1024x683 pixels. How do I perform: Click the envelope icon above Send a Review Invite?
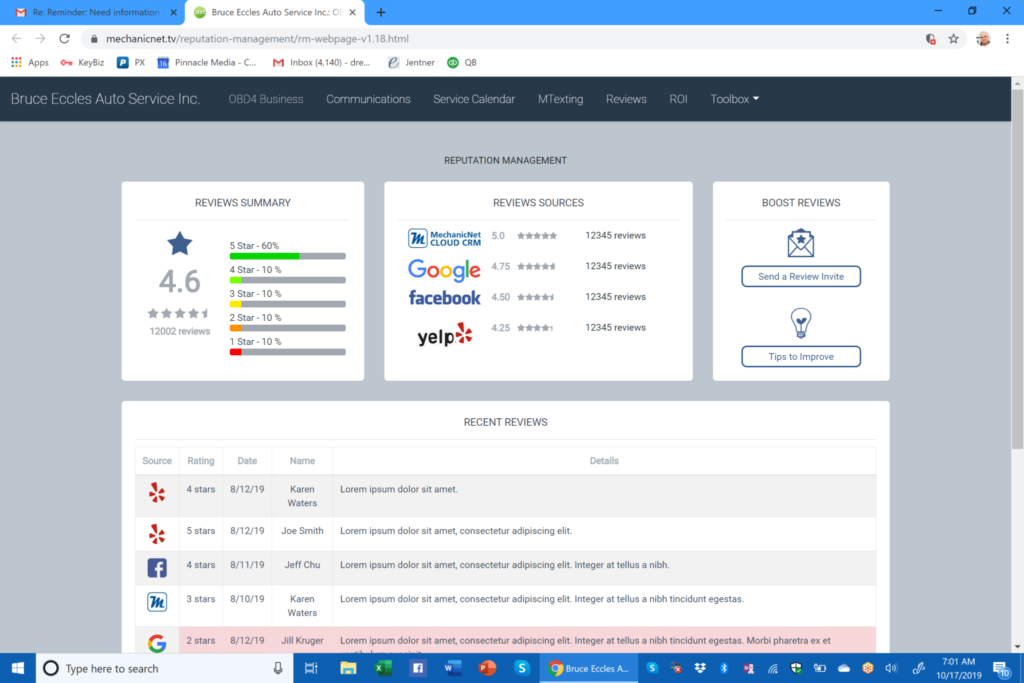pos(801,243)
